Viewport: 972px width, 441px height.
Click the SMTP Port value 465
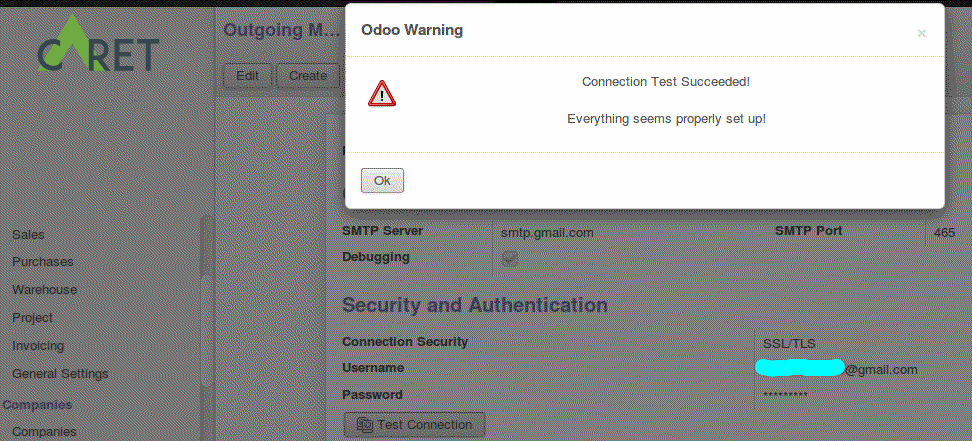coord(945,232)
